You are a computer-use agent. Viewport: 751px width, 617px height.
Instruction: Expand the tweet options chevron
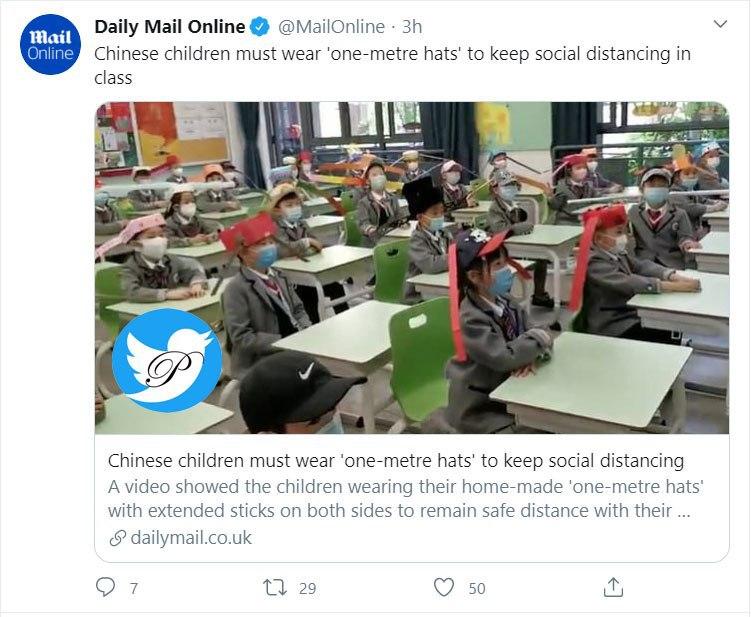point(720,24)
